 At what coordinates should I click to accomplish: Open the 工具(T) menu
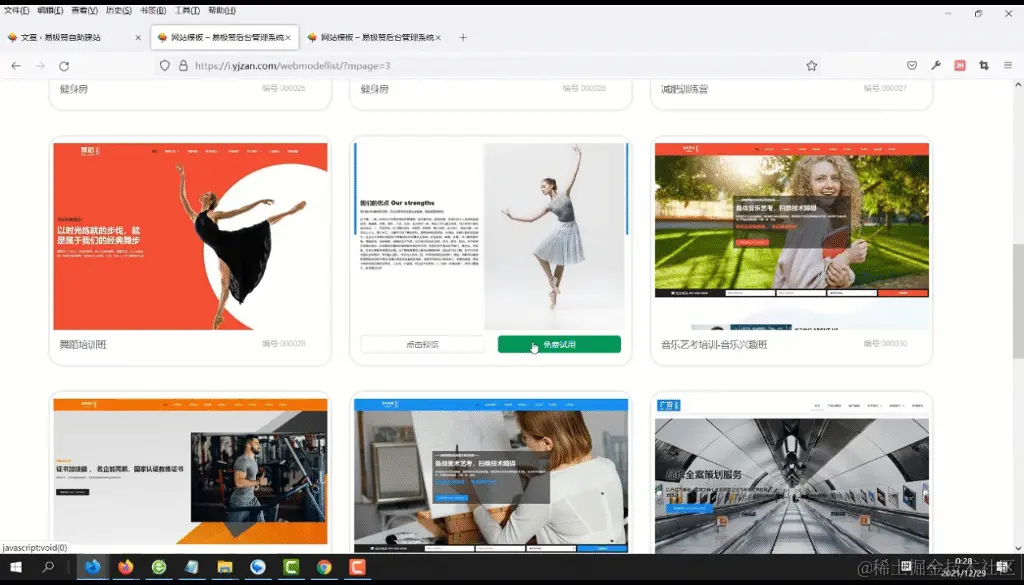(187, 10)
